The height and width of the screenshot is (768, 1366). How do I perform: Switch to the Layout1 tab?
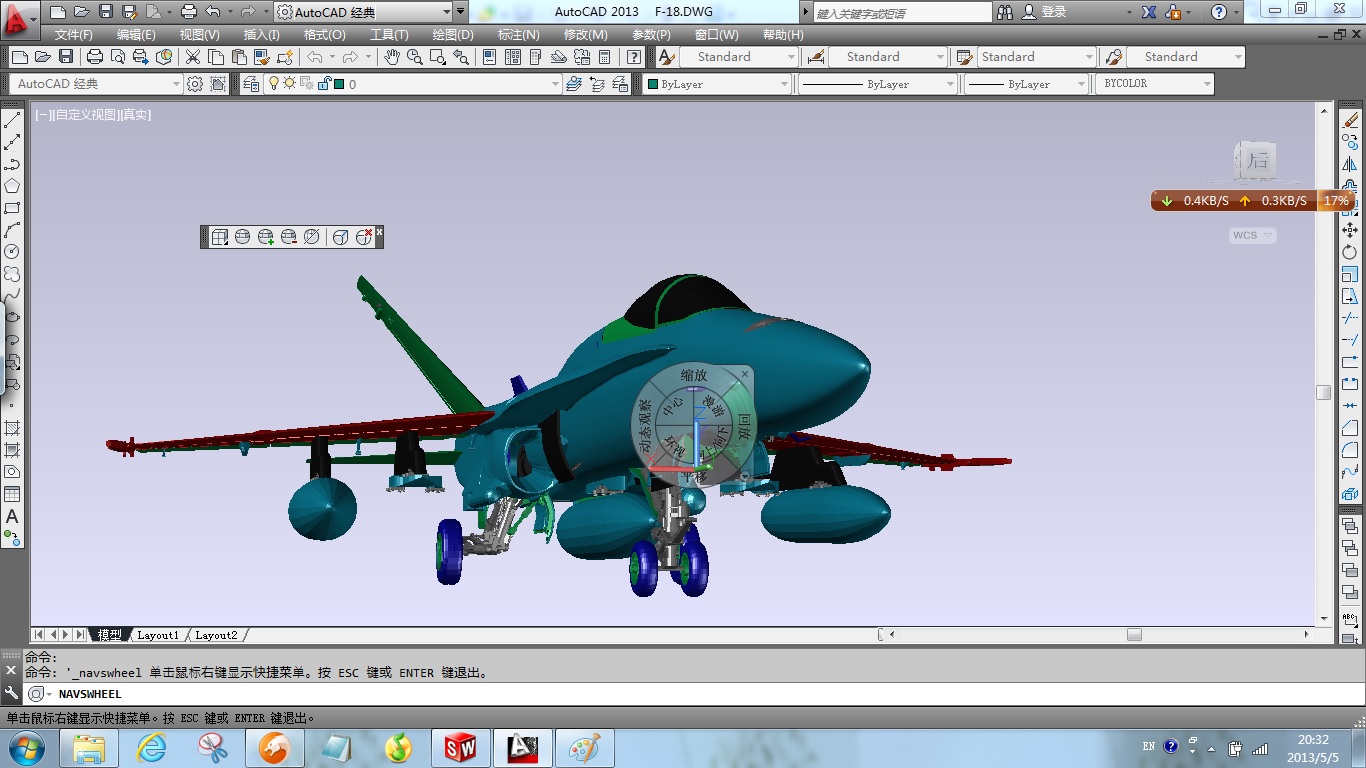click(158, 634)
